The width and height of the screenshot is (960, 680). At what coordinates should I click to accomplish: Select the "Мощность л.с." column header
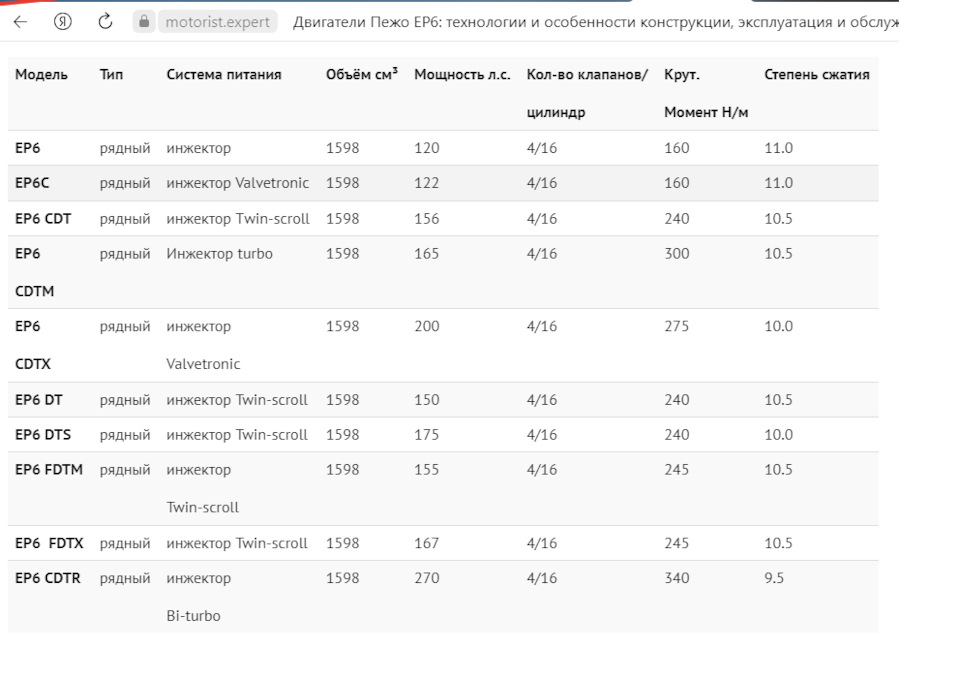tap(462, 75)
